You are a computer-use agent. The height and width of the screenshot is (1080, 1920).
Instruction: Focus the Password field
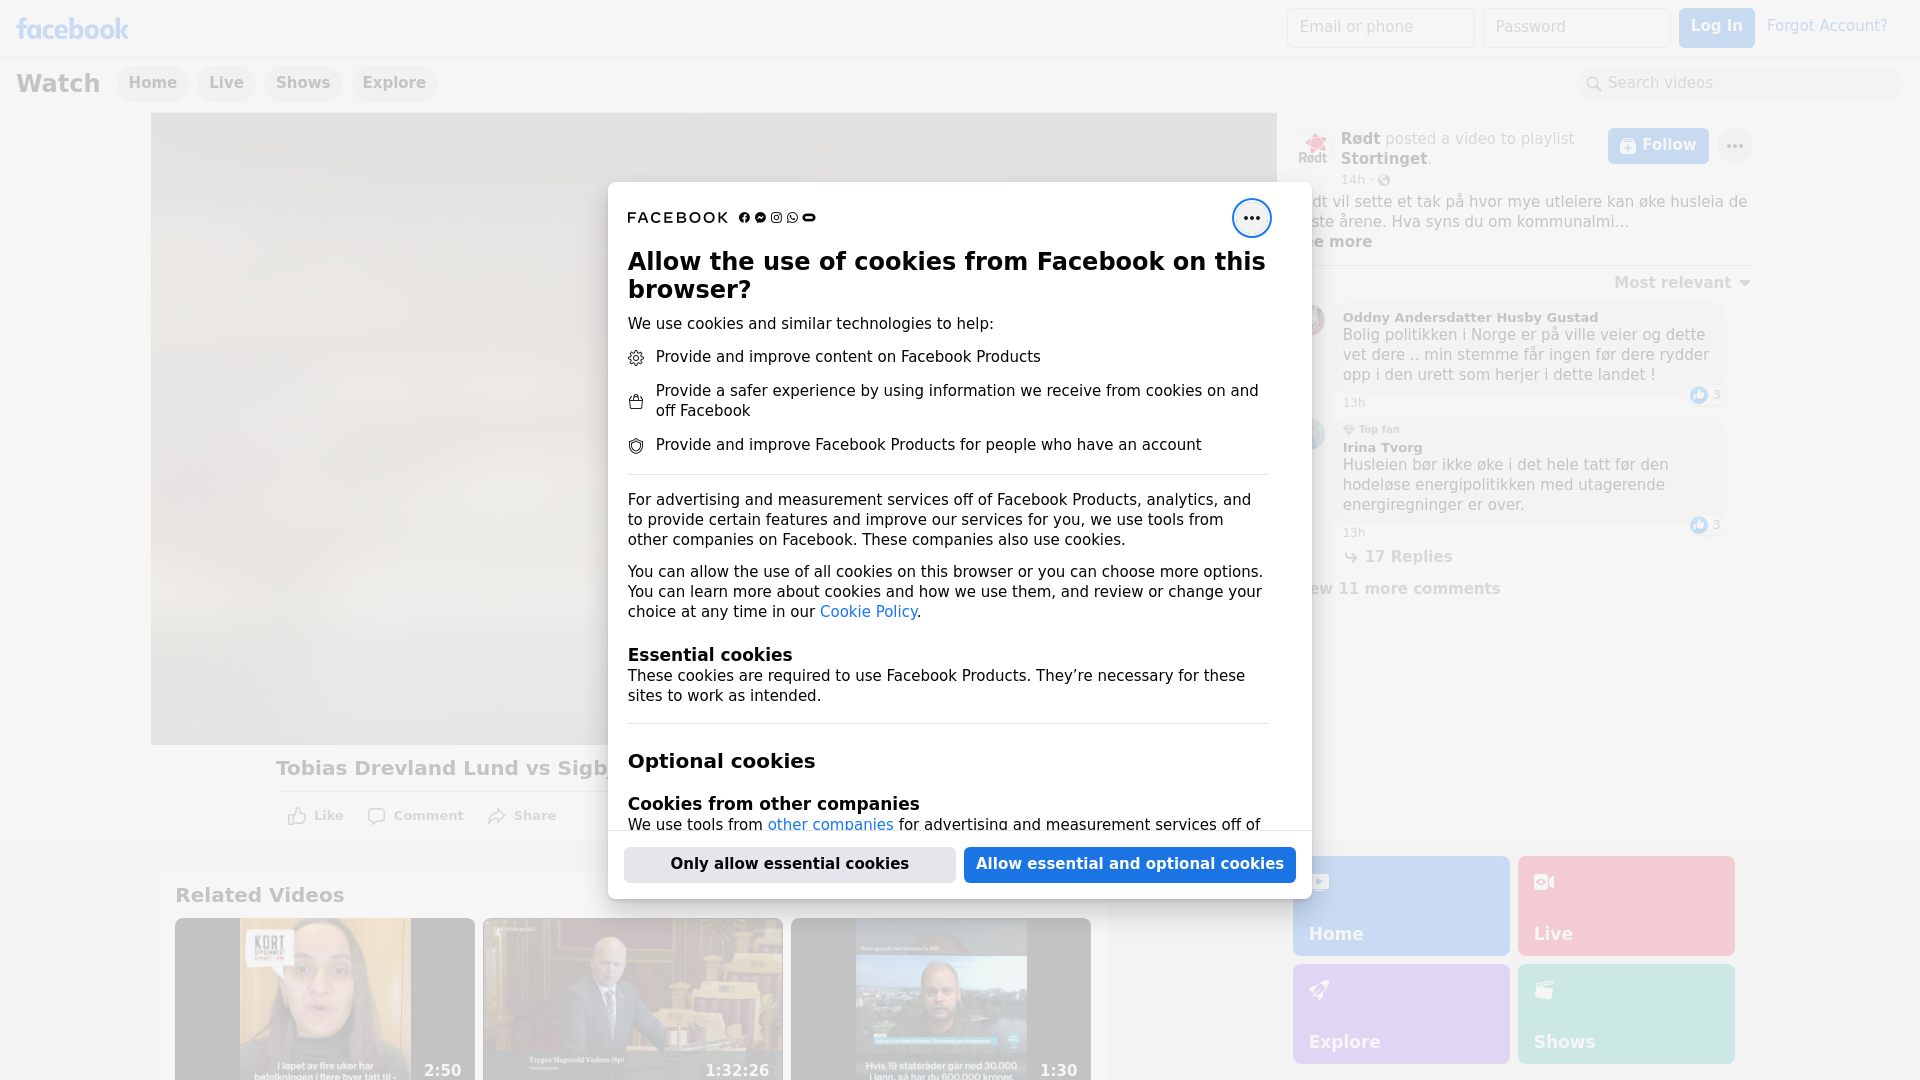[x=1577, y=28]
